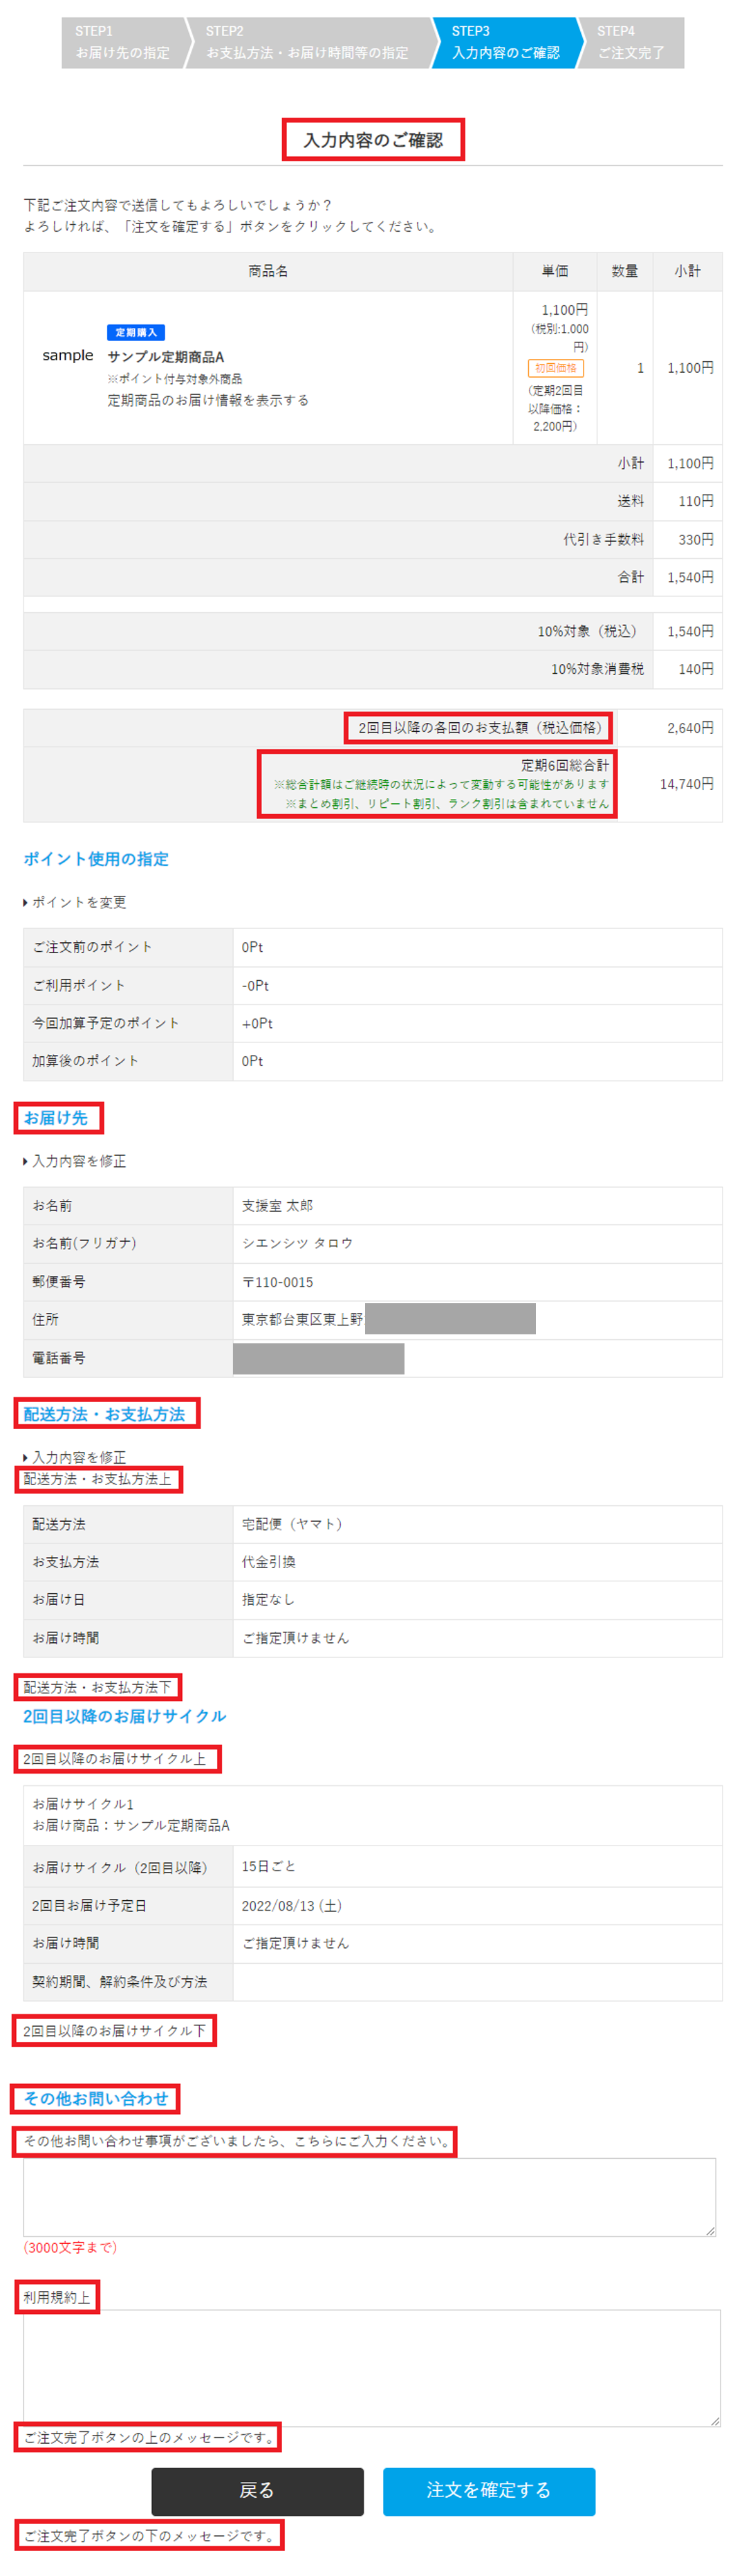Go to STEP2 お支払方法・お届け時間等の指定
Screen dimensions: 753x2576
click(306, 43)
